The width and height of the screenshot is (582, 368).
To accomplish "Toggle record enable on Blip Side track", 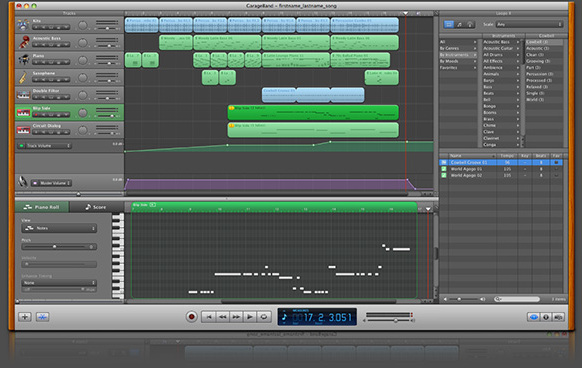I will [36, 115].
